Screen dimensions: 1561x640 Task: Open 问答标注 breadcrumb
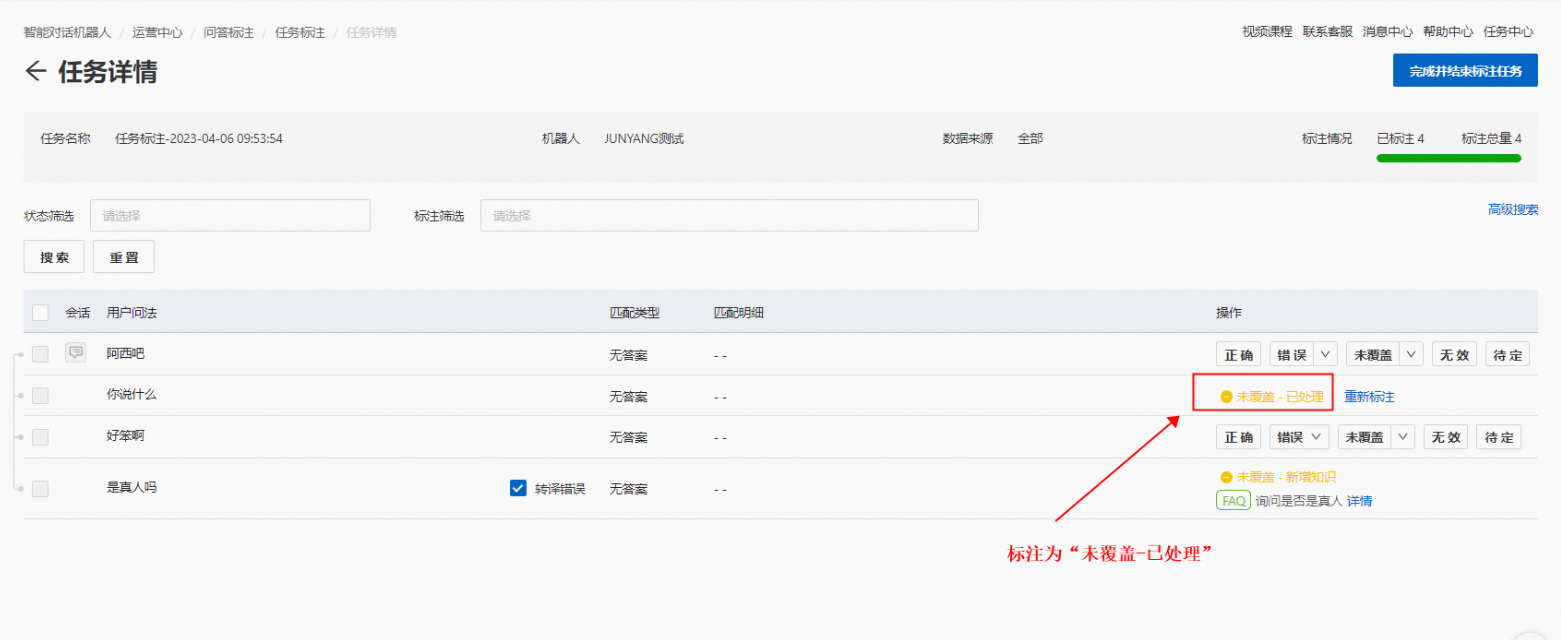[228, 32]
